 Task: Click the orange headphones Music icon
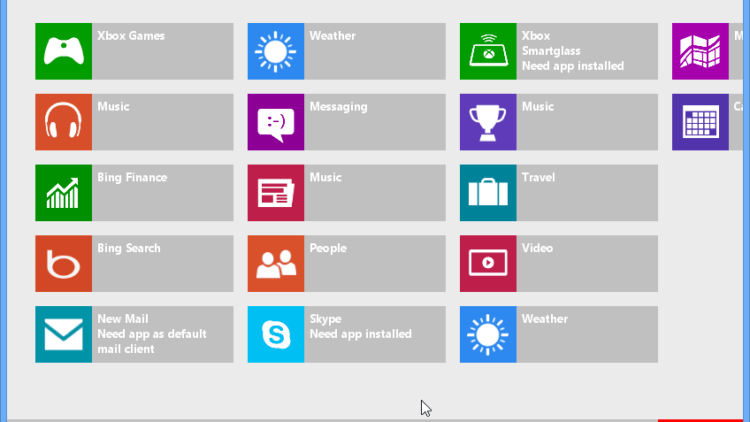coord(63,122)
